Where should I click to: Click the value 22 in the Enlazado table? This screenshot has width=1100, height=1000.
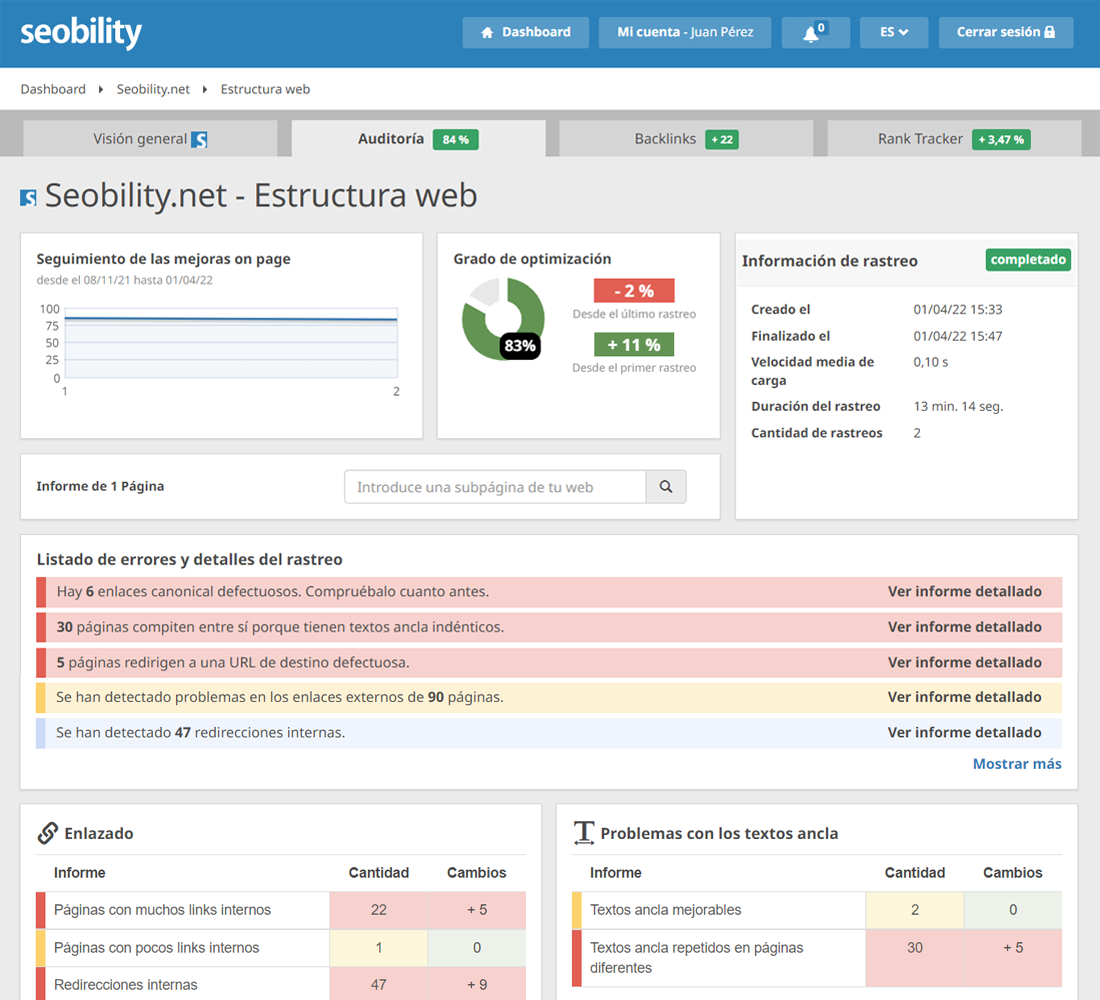coord(379,910)
